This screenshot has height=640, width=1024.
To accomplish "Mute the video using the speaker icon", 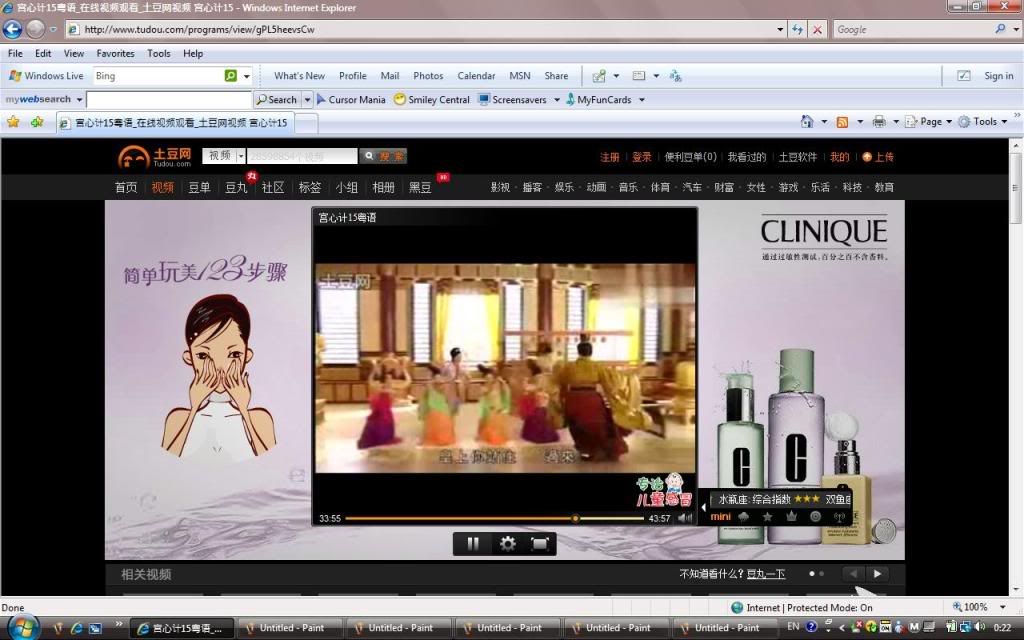I will click(685, 518).
